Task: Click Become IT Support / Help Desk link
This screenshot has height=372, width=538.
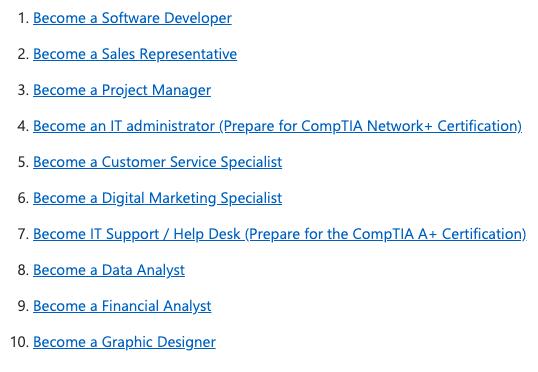Action: click(280, 234)
